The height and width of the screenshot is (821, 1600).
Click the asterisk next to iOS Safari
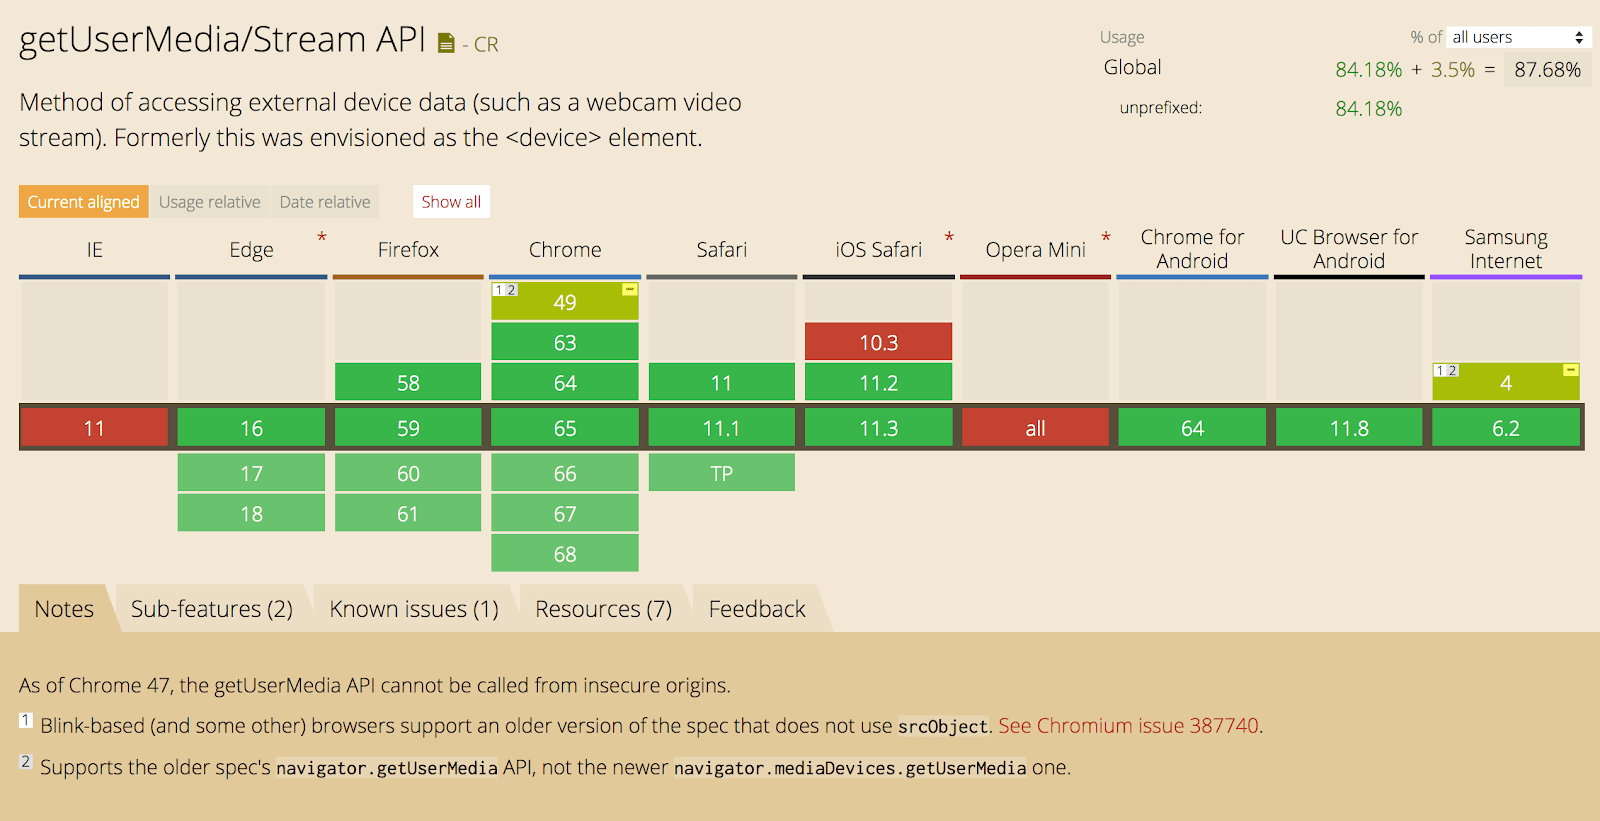click(949, 238)
